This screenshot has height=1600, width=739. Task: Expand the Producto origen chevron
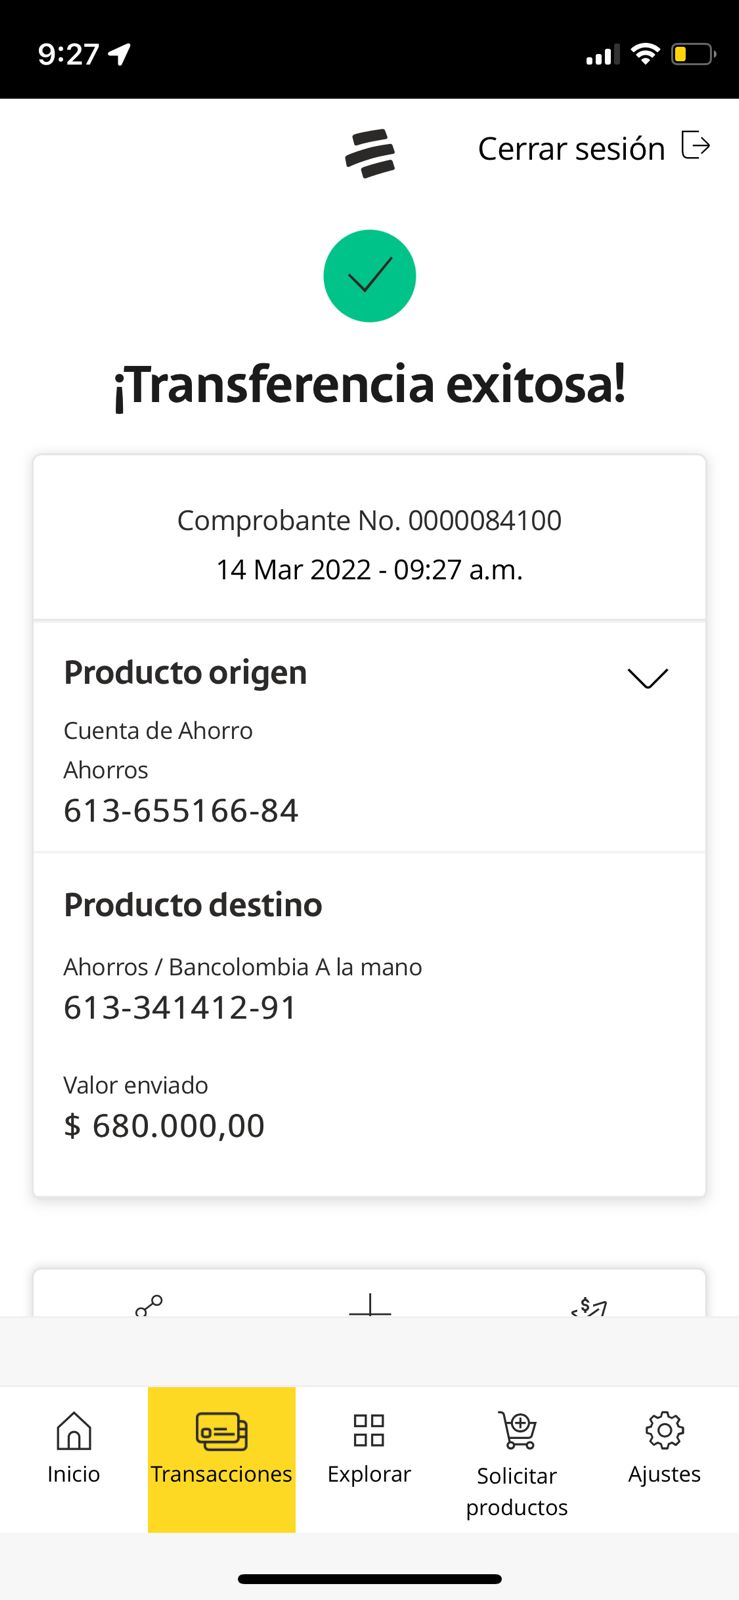647,678
